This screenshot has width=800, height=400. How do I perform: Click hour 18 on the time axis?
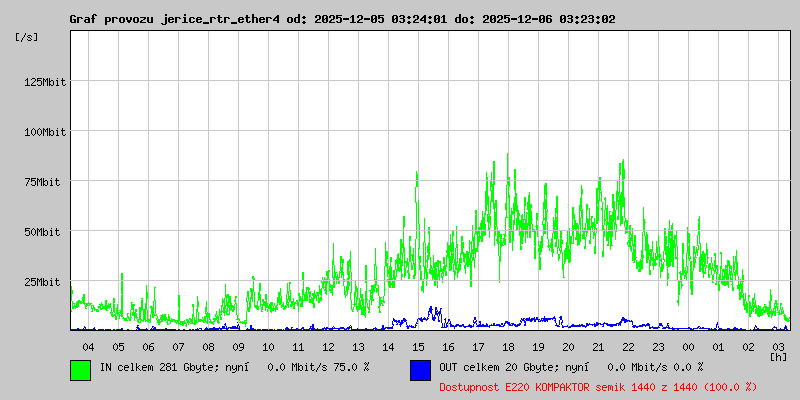pos(508,346)
